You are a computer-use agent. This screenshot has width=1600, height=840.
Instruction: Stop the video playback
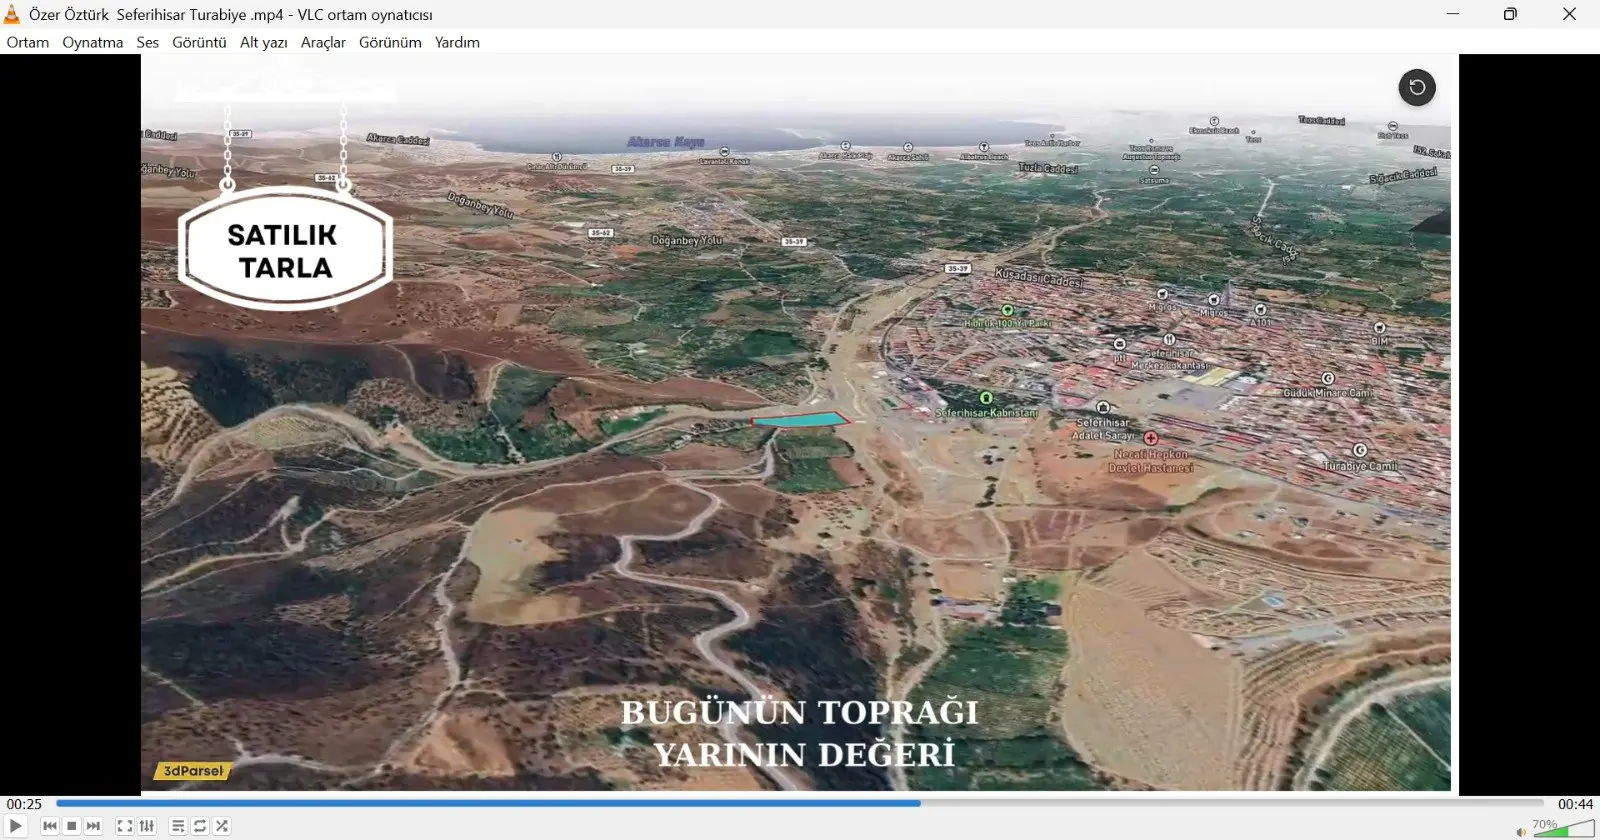tap(72, 826)
